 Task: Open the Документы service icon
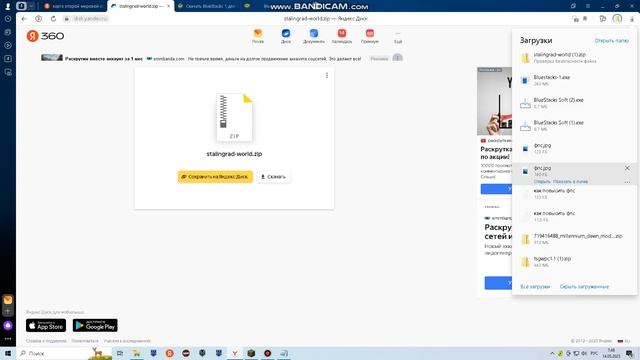(x=313, y=36)
